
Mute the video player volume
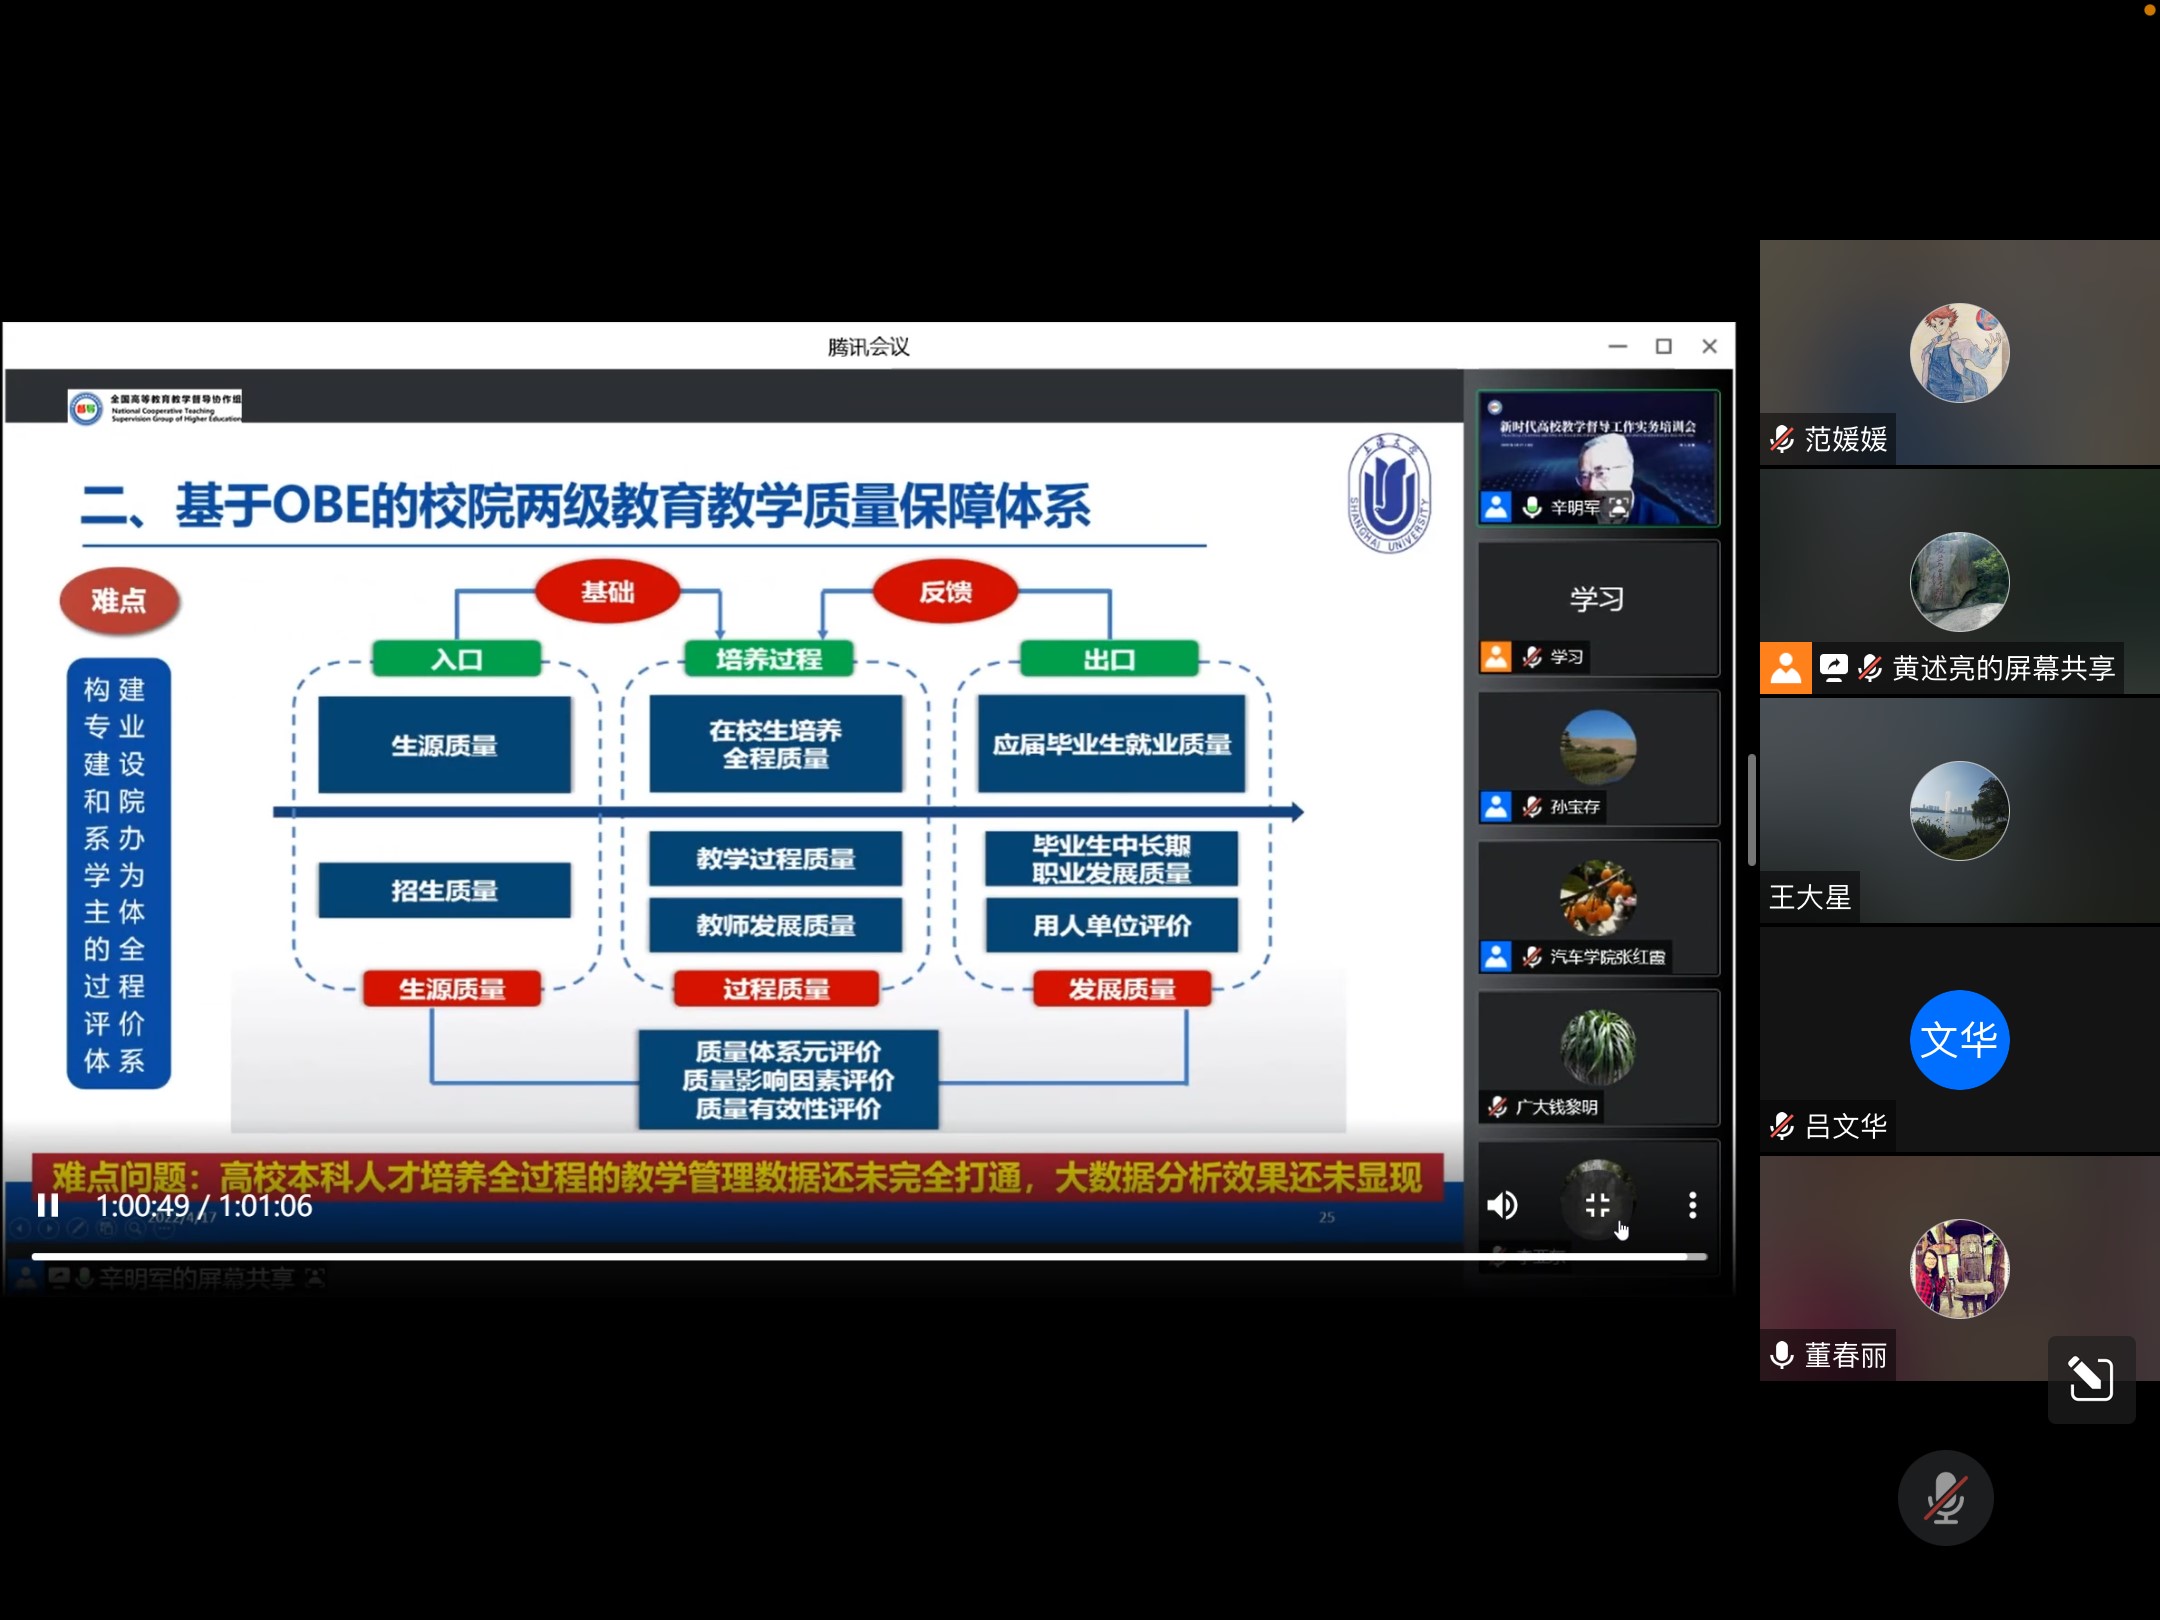1502,1206
